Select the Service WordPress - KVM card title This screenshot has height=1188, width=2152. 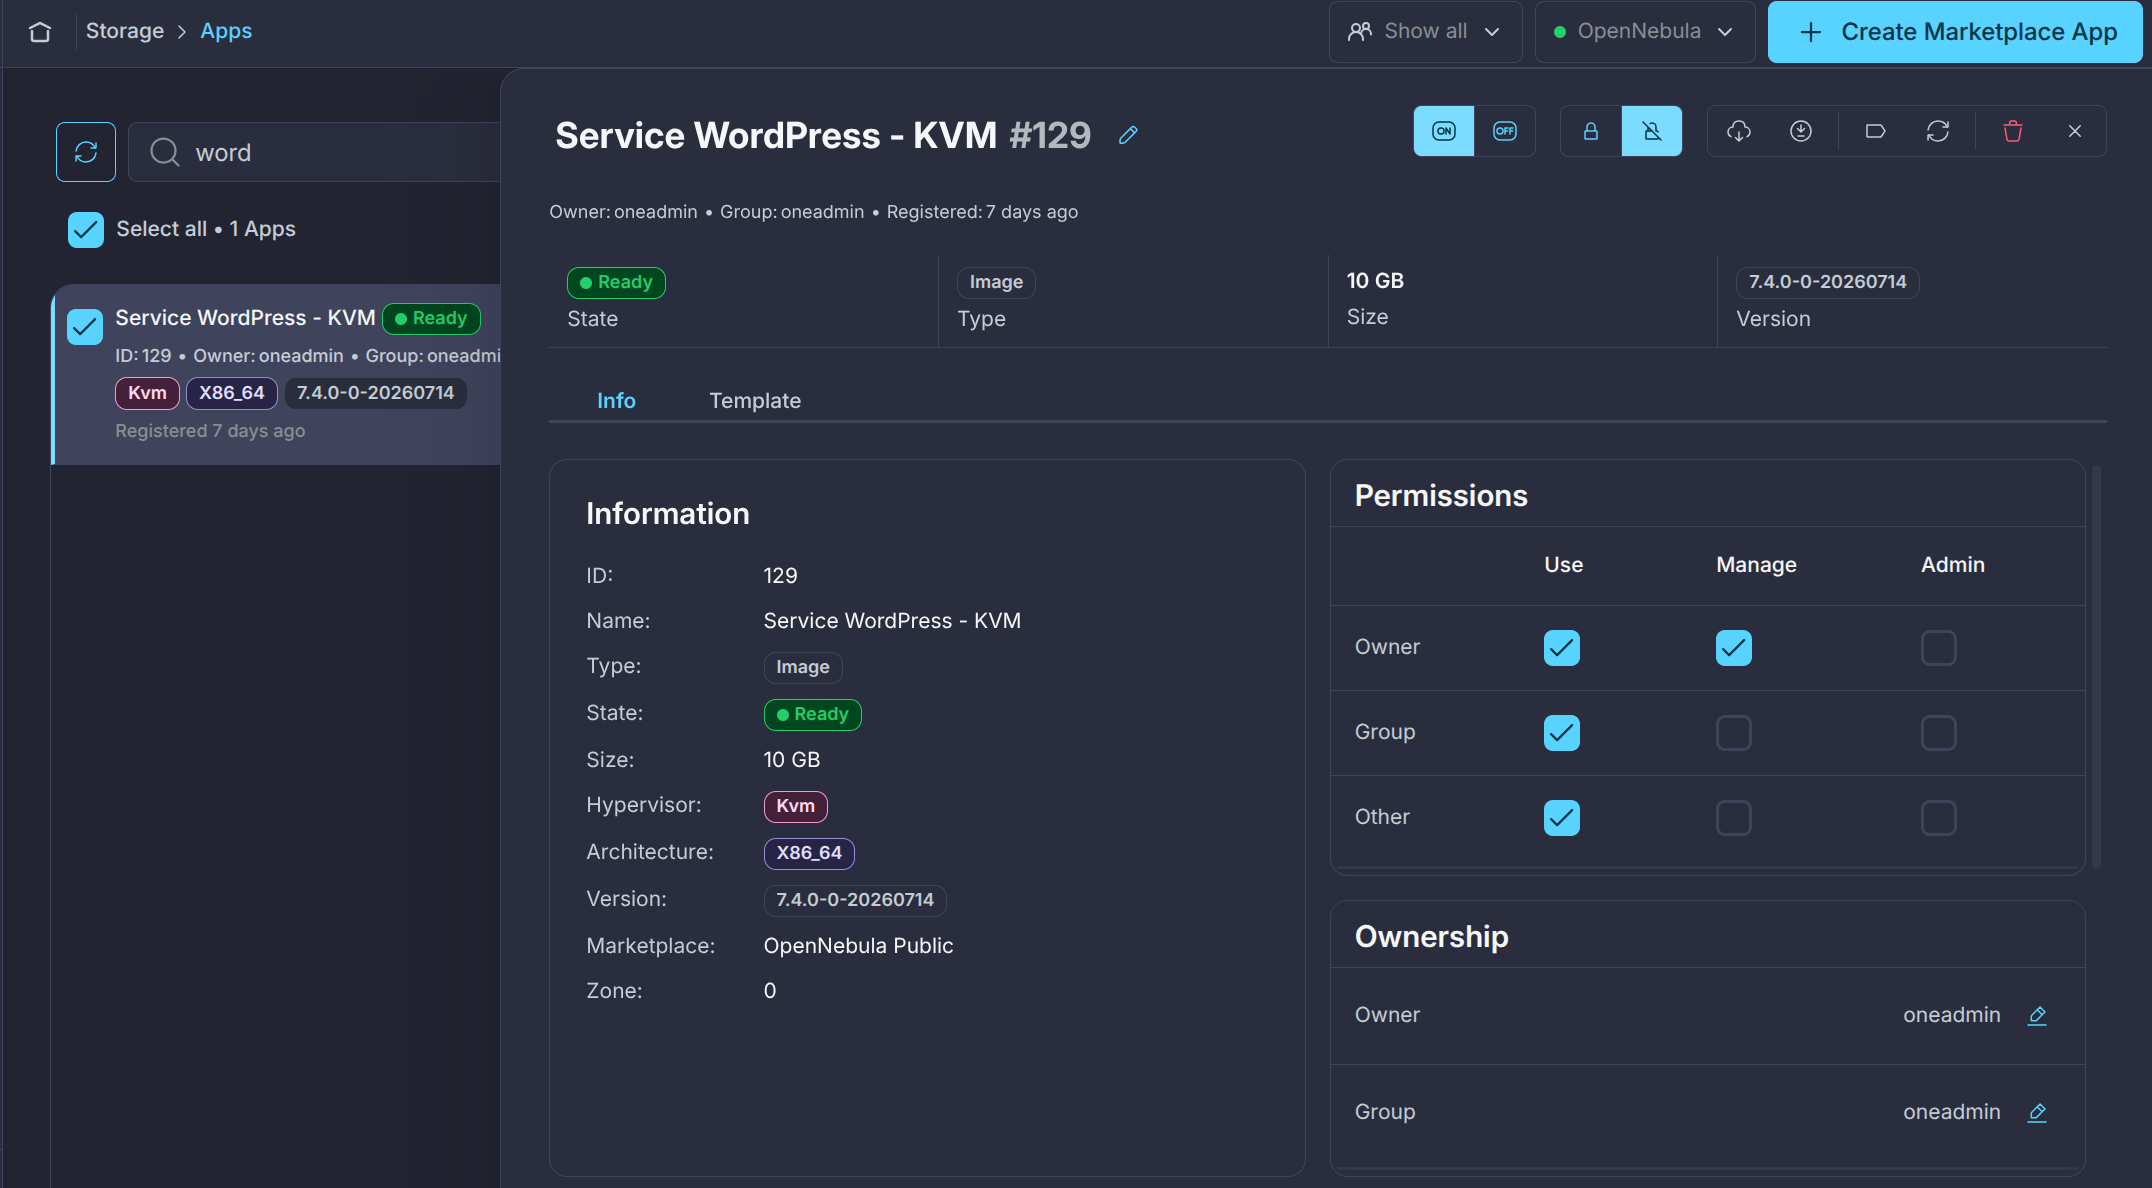click(x=245, y=318)
